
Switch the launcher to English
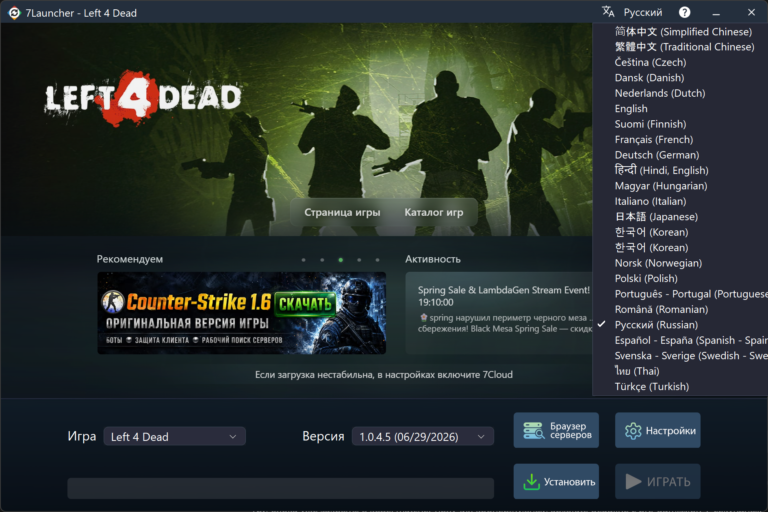coord(631,109)
